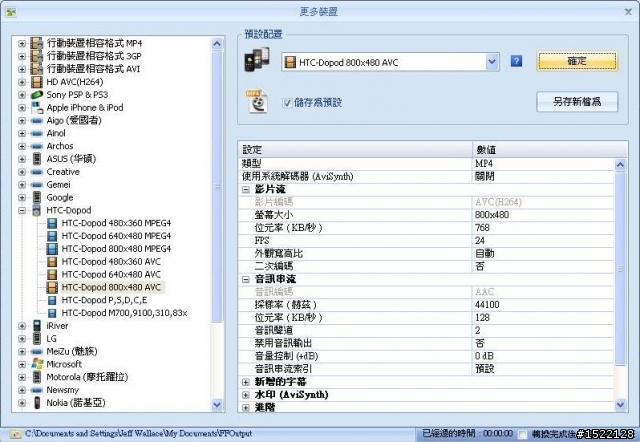Click the HTC-Dopod device icon
640x442 pixels.
click(37, 210)
